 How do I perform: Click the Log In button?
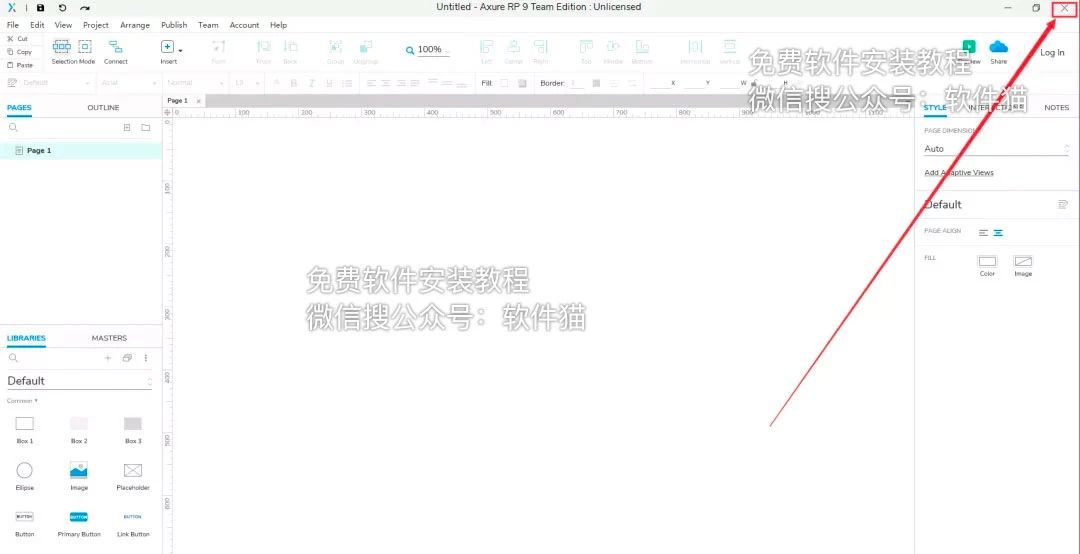click(x=1052, y=52)
